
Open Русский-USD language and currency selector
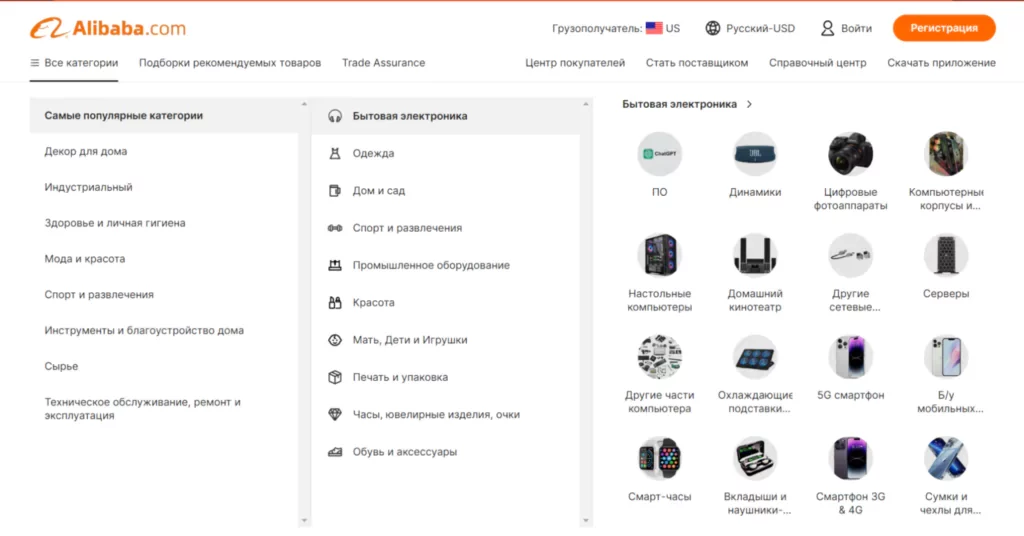[750, 28]
